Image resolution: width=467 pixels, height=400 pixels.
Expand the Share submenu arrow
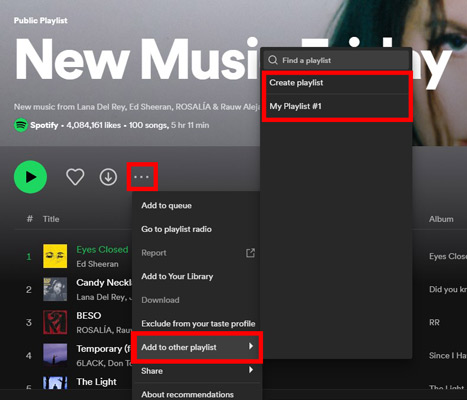(x=251, y=370)
